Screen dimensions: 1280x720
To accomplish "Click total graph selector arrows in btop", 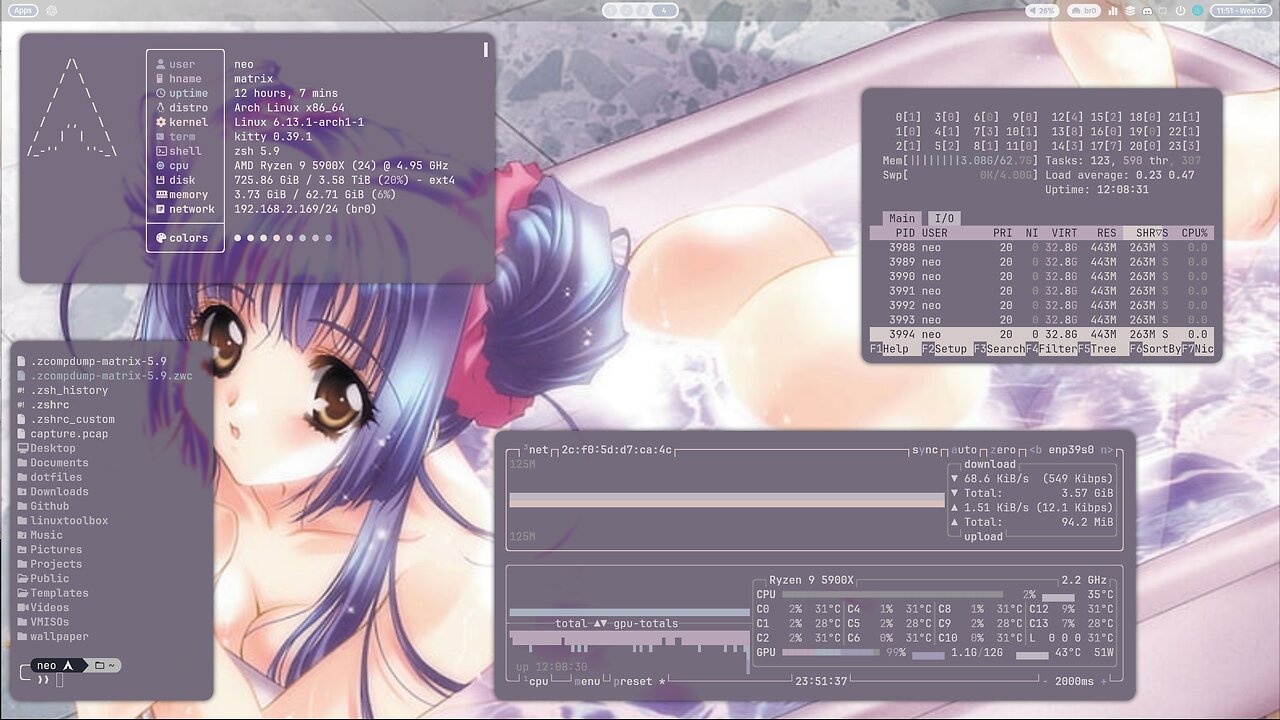I will 600,623.
